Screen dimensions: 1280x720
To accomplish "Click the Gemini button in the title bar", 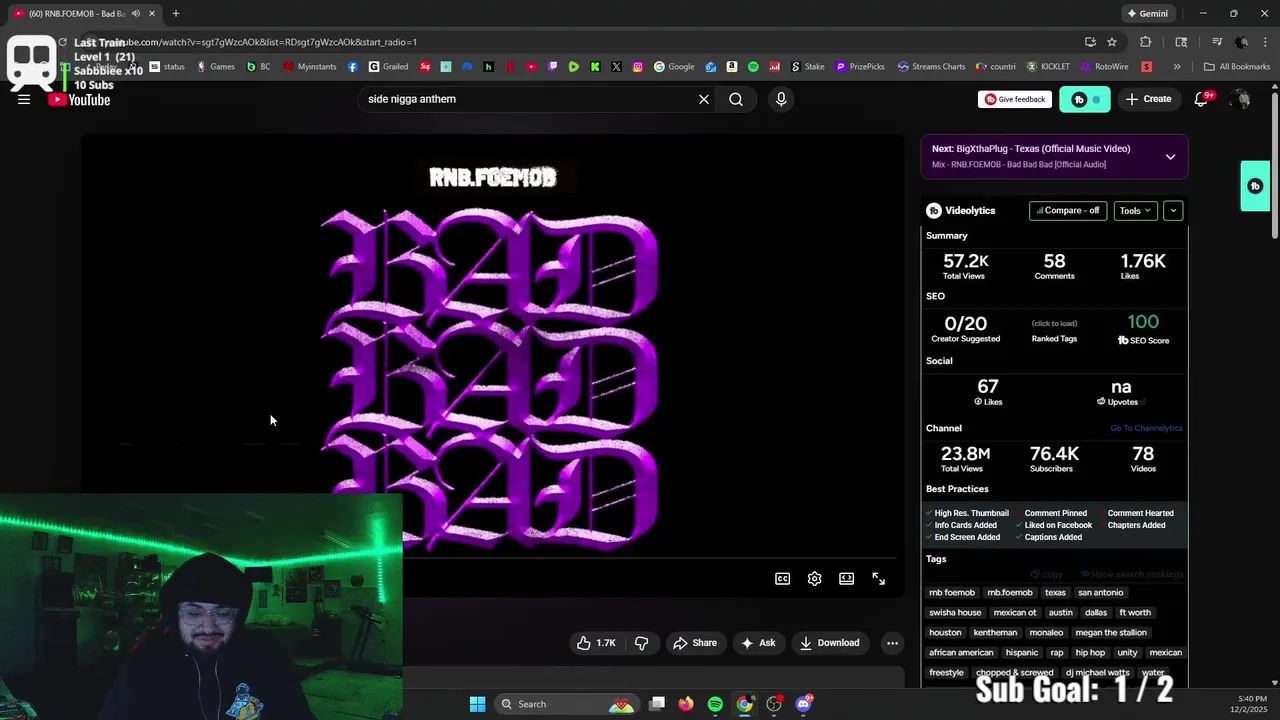I will click(1147, 13).
